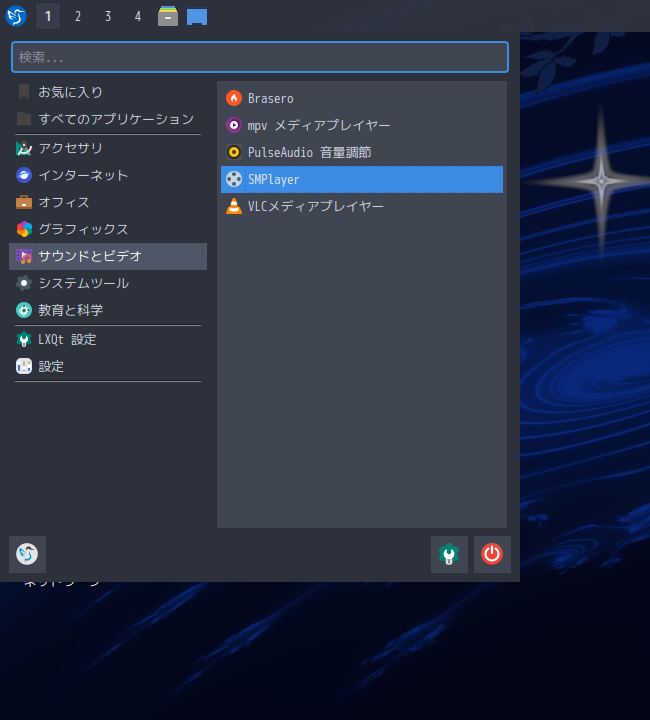Open LXQt settings green gear button
This screenshot has width=650, height=720.
(x=449, y=554)
